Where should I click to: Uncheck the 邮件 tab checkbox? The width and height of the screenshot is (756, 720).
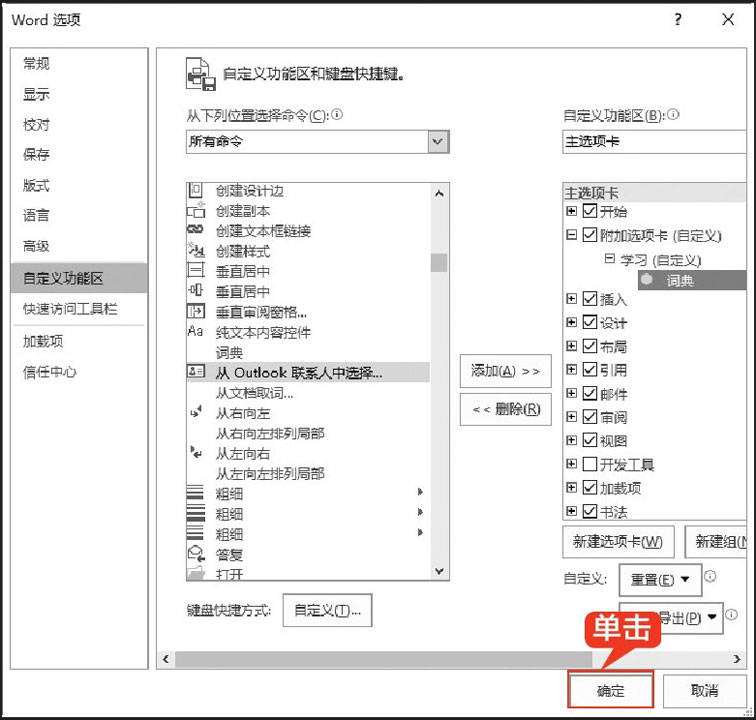tap(590, 393)
